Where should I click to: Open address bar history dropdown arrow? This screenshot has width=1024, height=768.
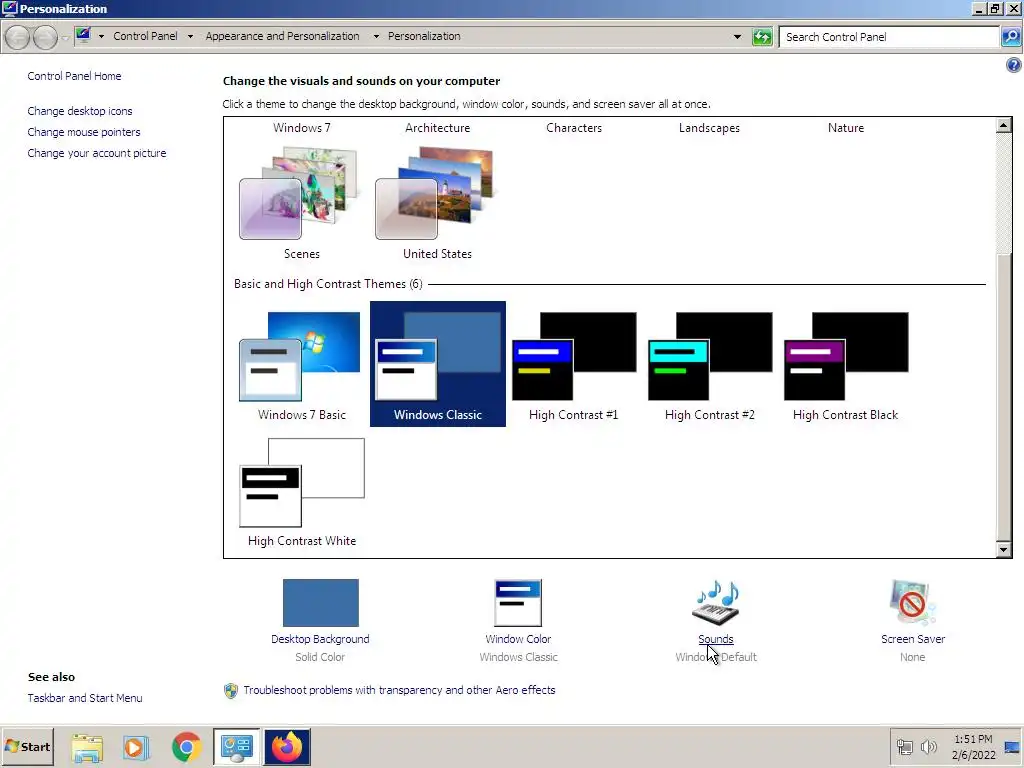click(737, 37)
